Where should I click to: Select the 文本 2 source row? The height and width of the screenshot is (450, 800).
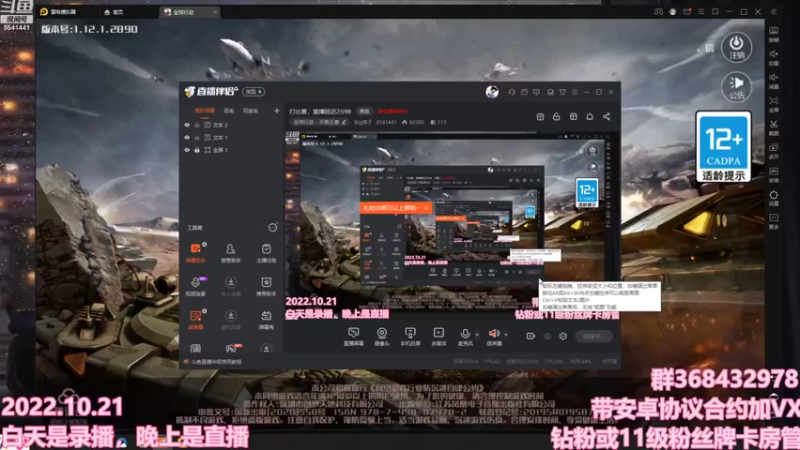[x=232, y=125]
